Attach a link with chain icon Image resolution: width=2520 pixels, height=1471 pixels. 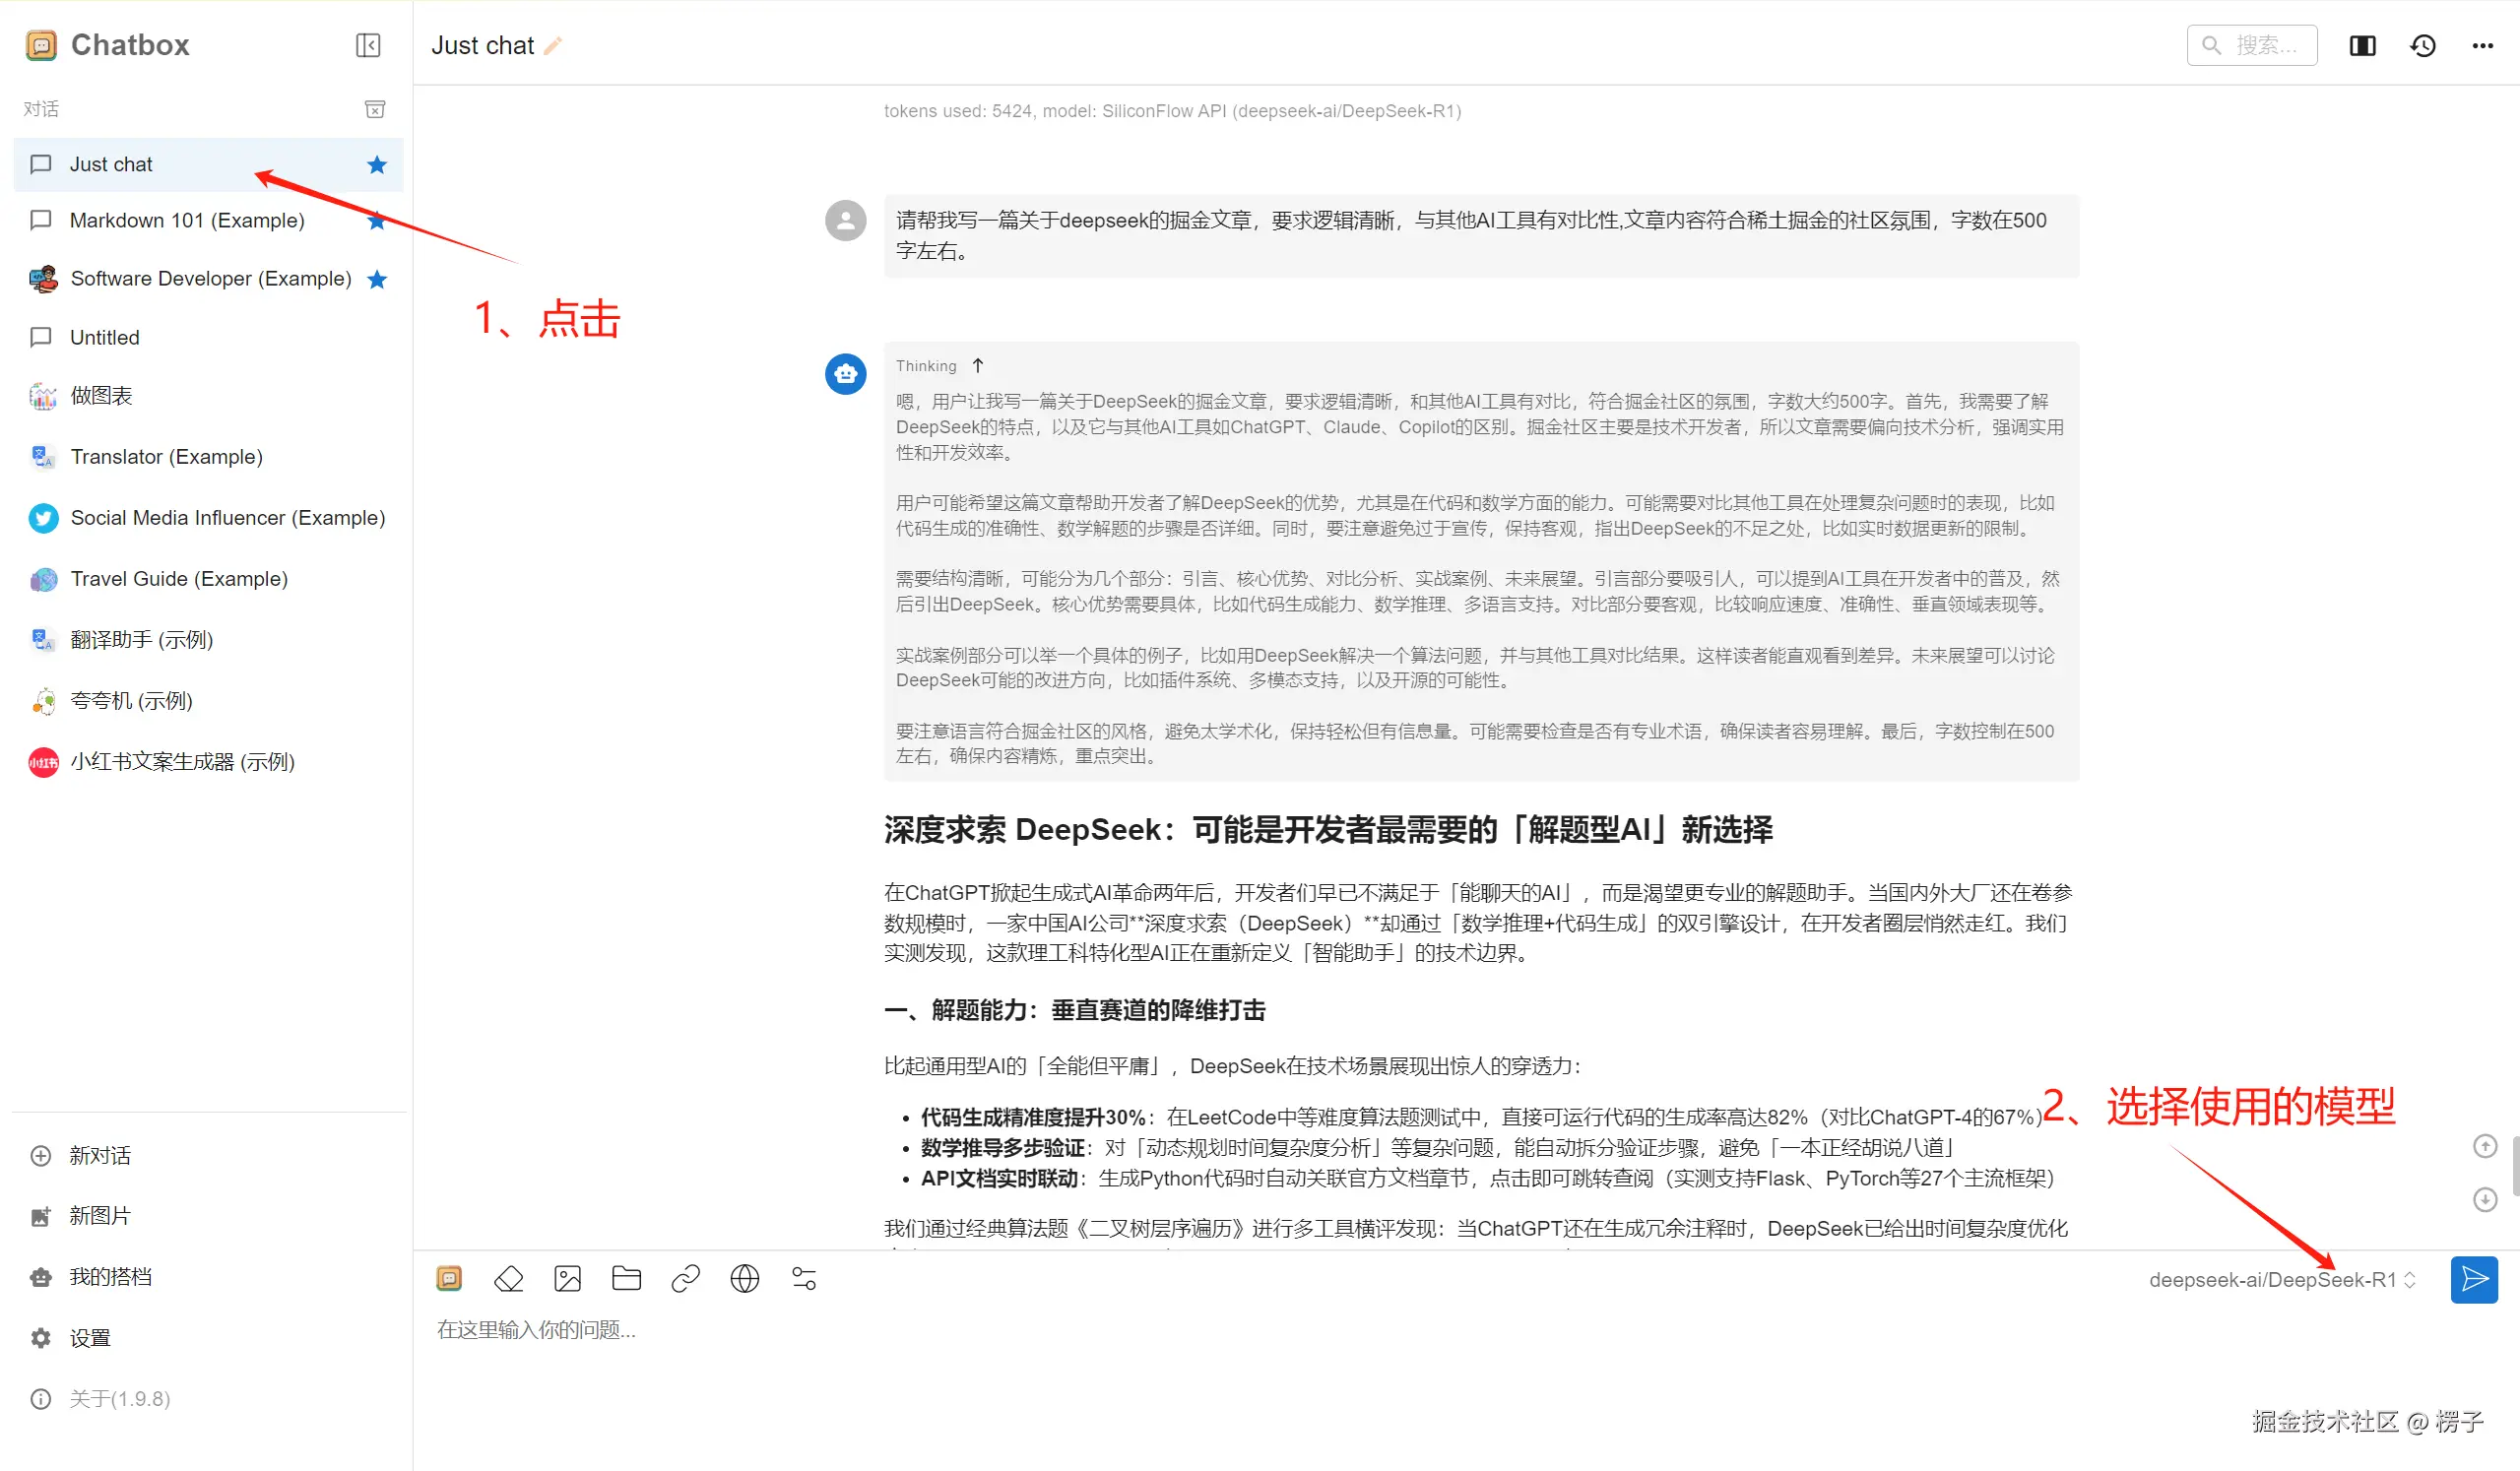click(686, 1279)
